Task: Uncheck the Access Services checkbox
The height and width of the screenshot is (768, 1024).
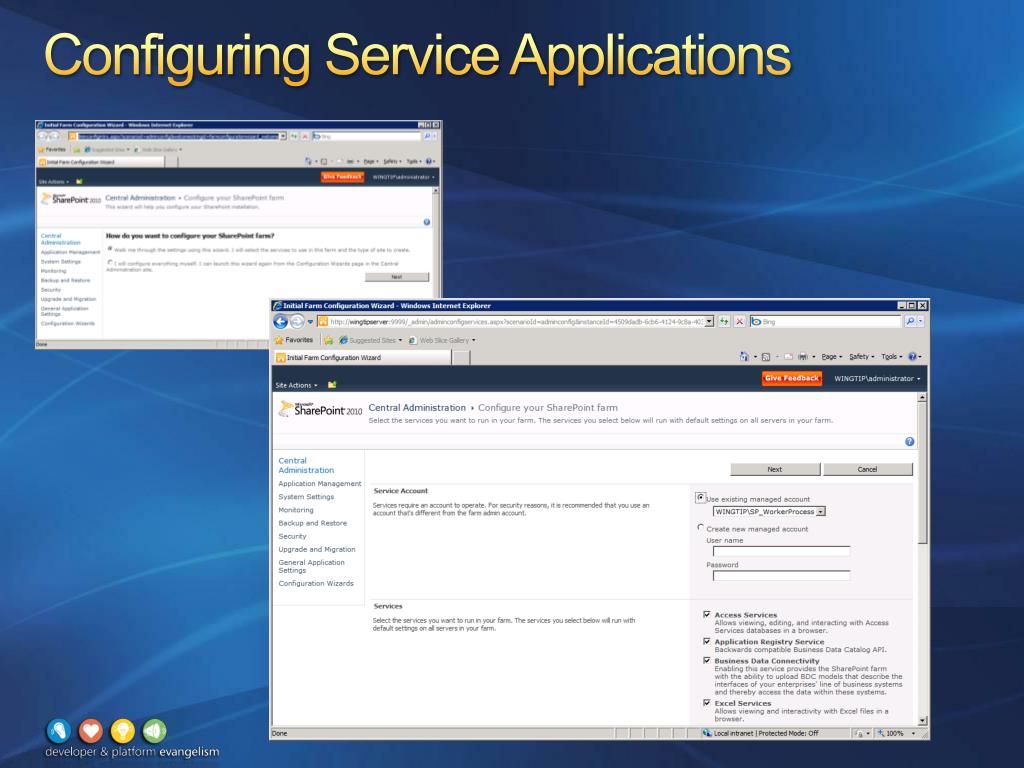Action: tap(707, 615)
